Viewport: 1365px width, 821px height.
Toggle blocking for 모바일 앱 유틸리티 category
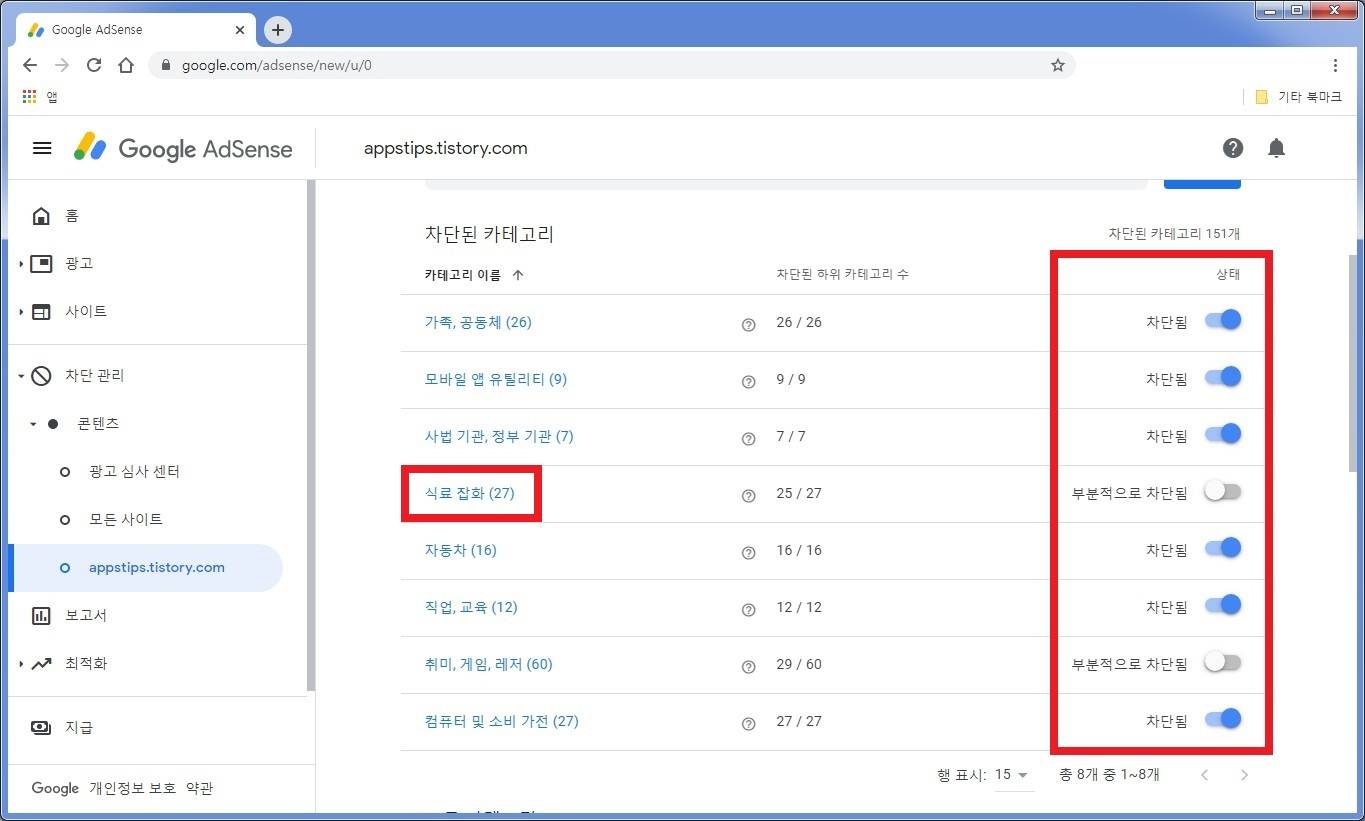click(x=1223, y=377)
